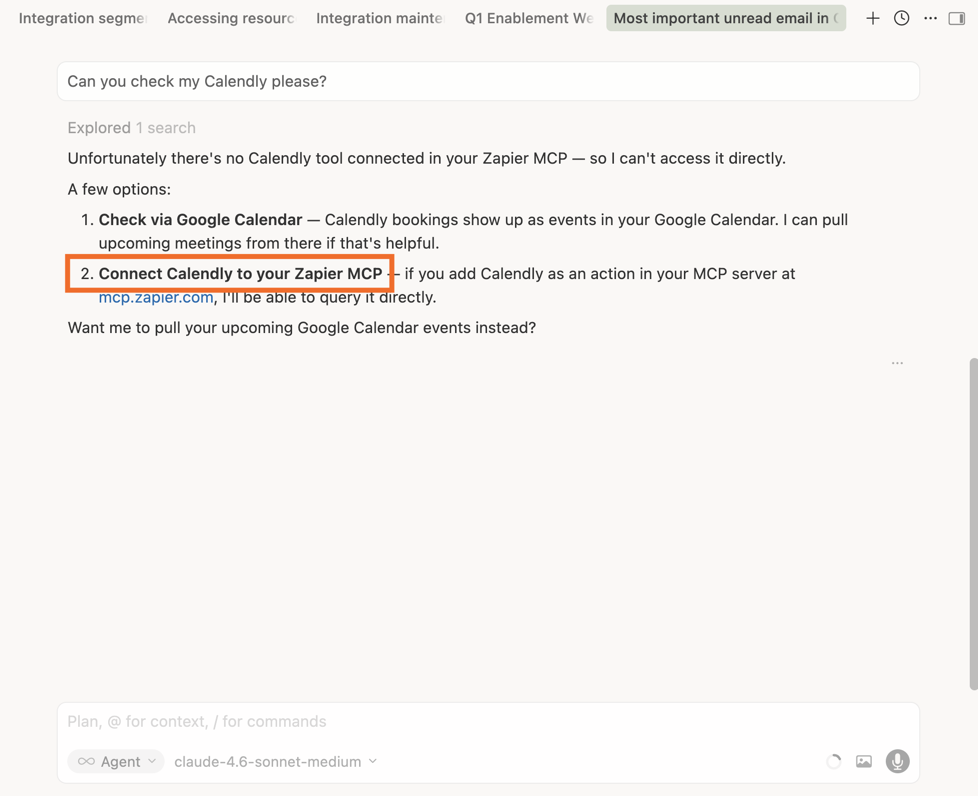Open the mcp.zapier.com link
The height and width of the screenshot is (796, 978).
click(156, 297)
